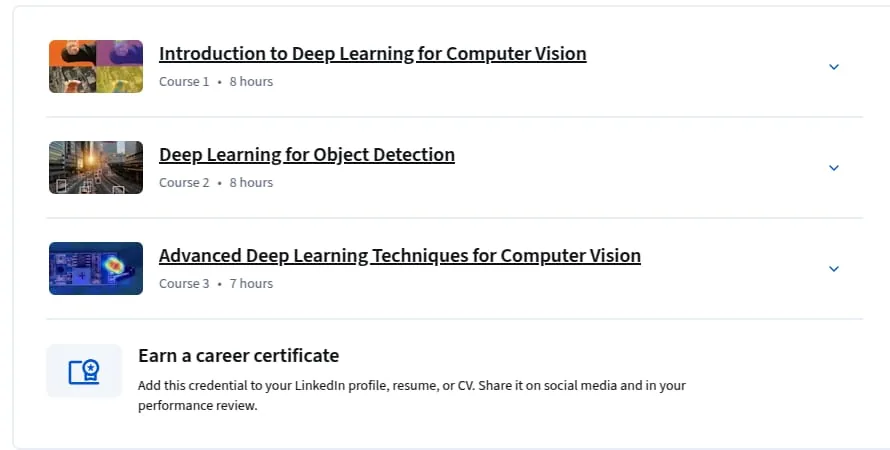Click the Deep Learning for Object Detection thumbnail
Screen dimensions: 890x450
[96, 167]
